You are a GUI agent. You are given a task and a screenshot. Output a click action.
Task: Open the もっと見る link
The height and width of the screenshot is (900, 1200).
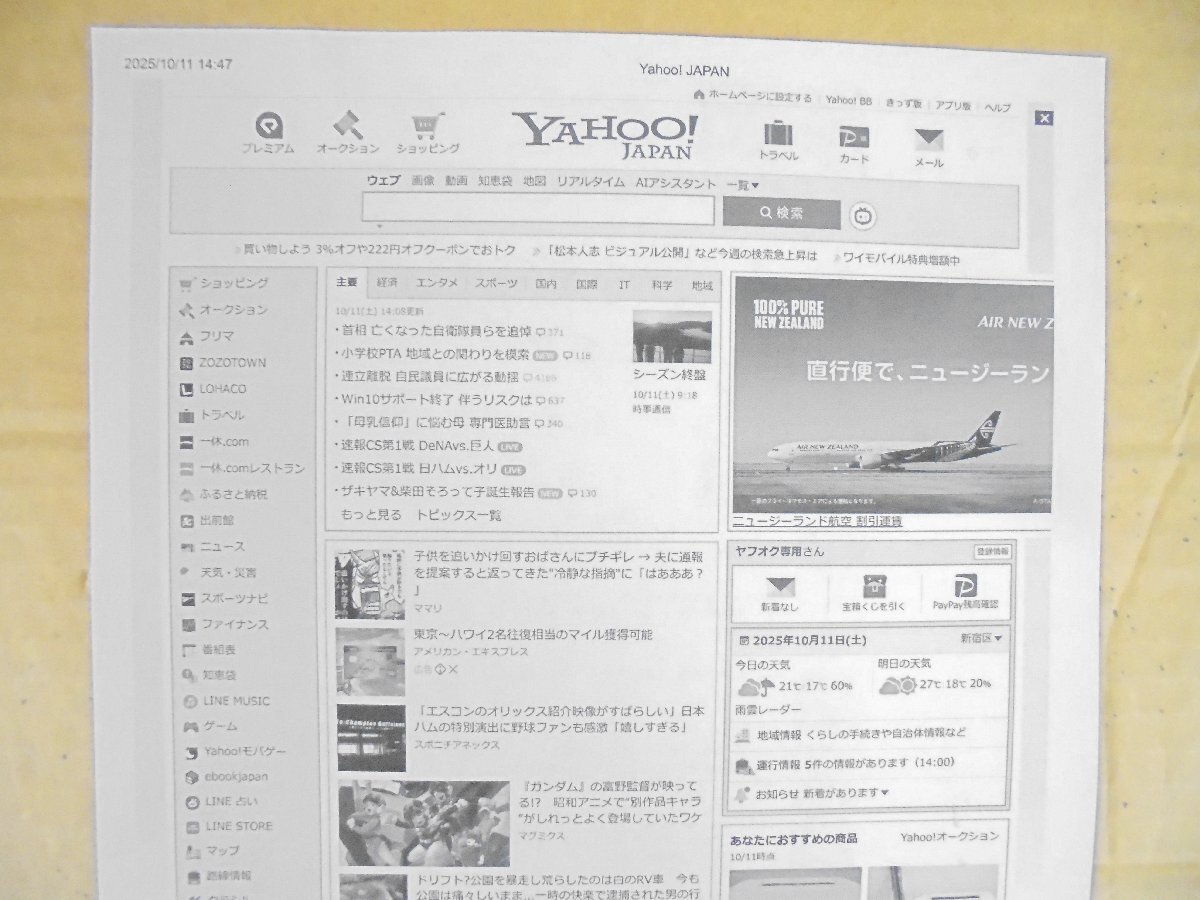pos(371,515)
